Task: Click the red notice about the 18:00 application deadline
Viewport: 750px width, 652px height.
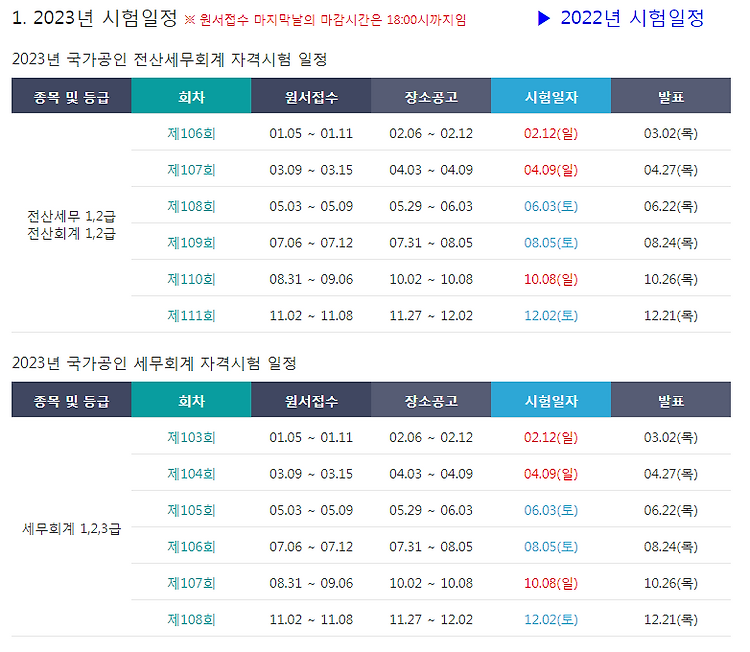Action: (x=325, y=20)
